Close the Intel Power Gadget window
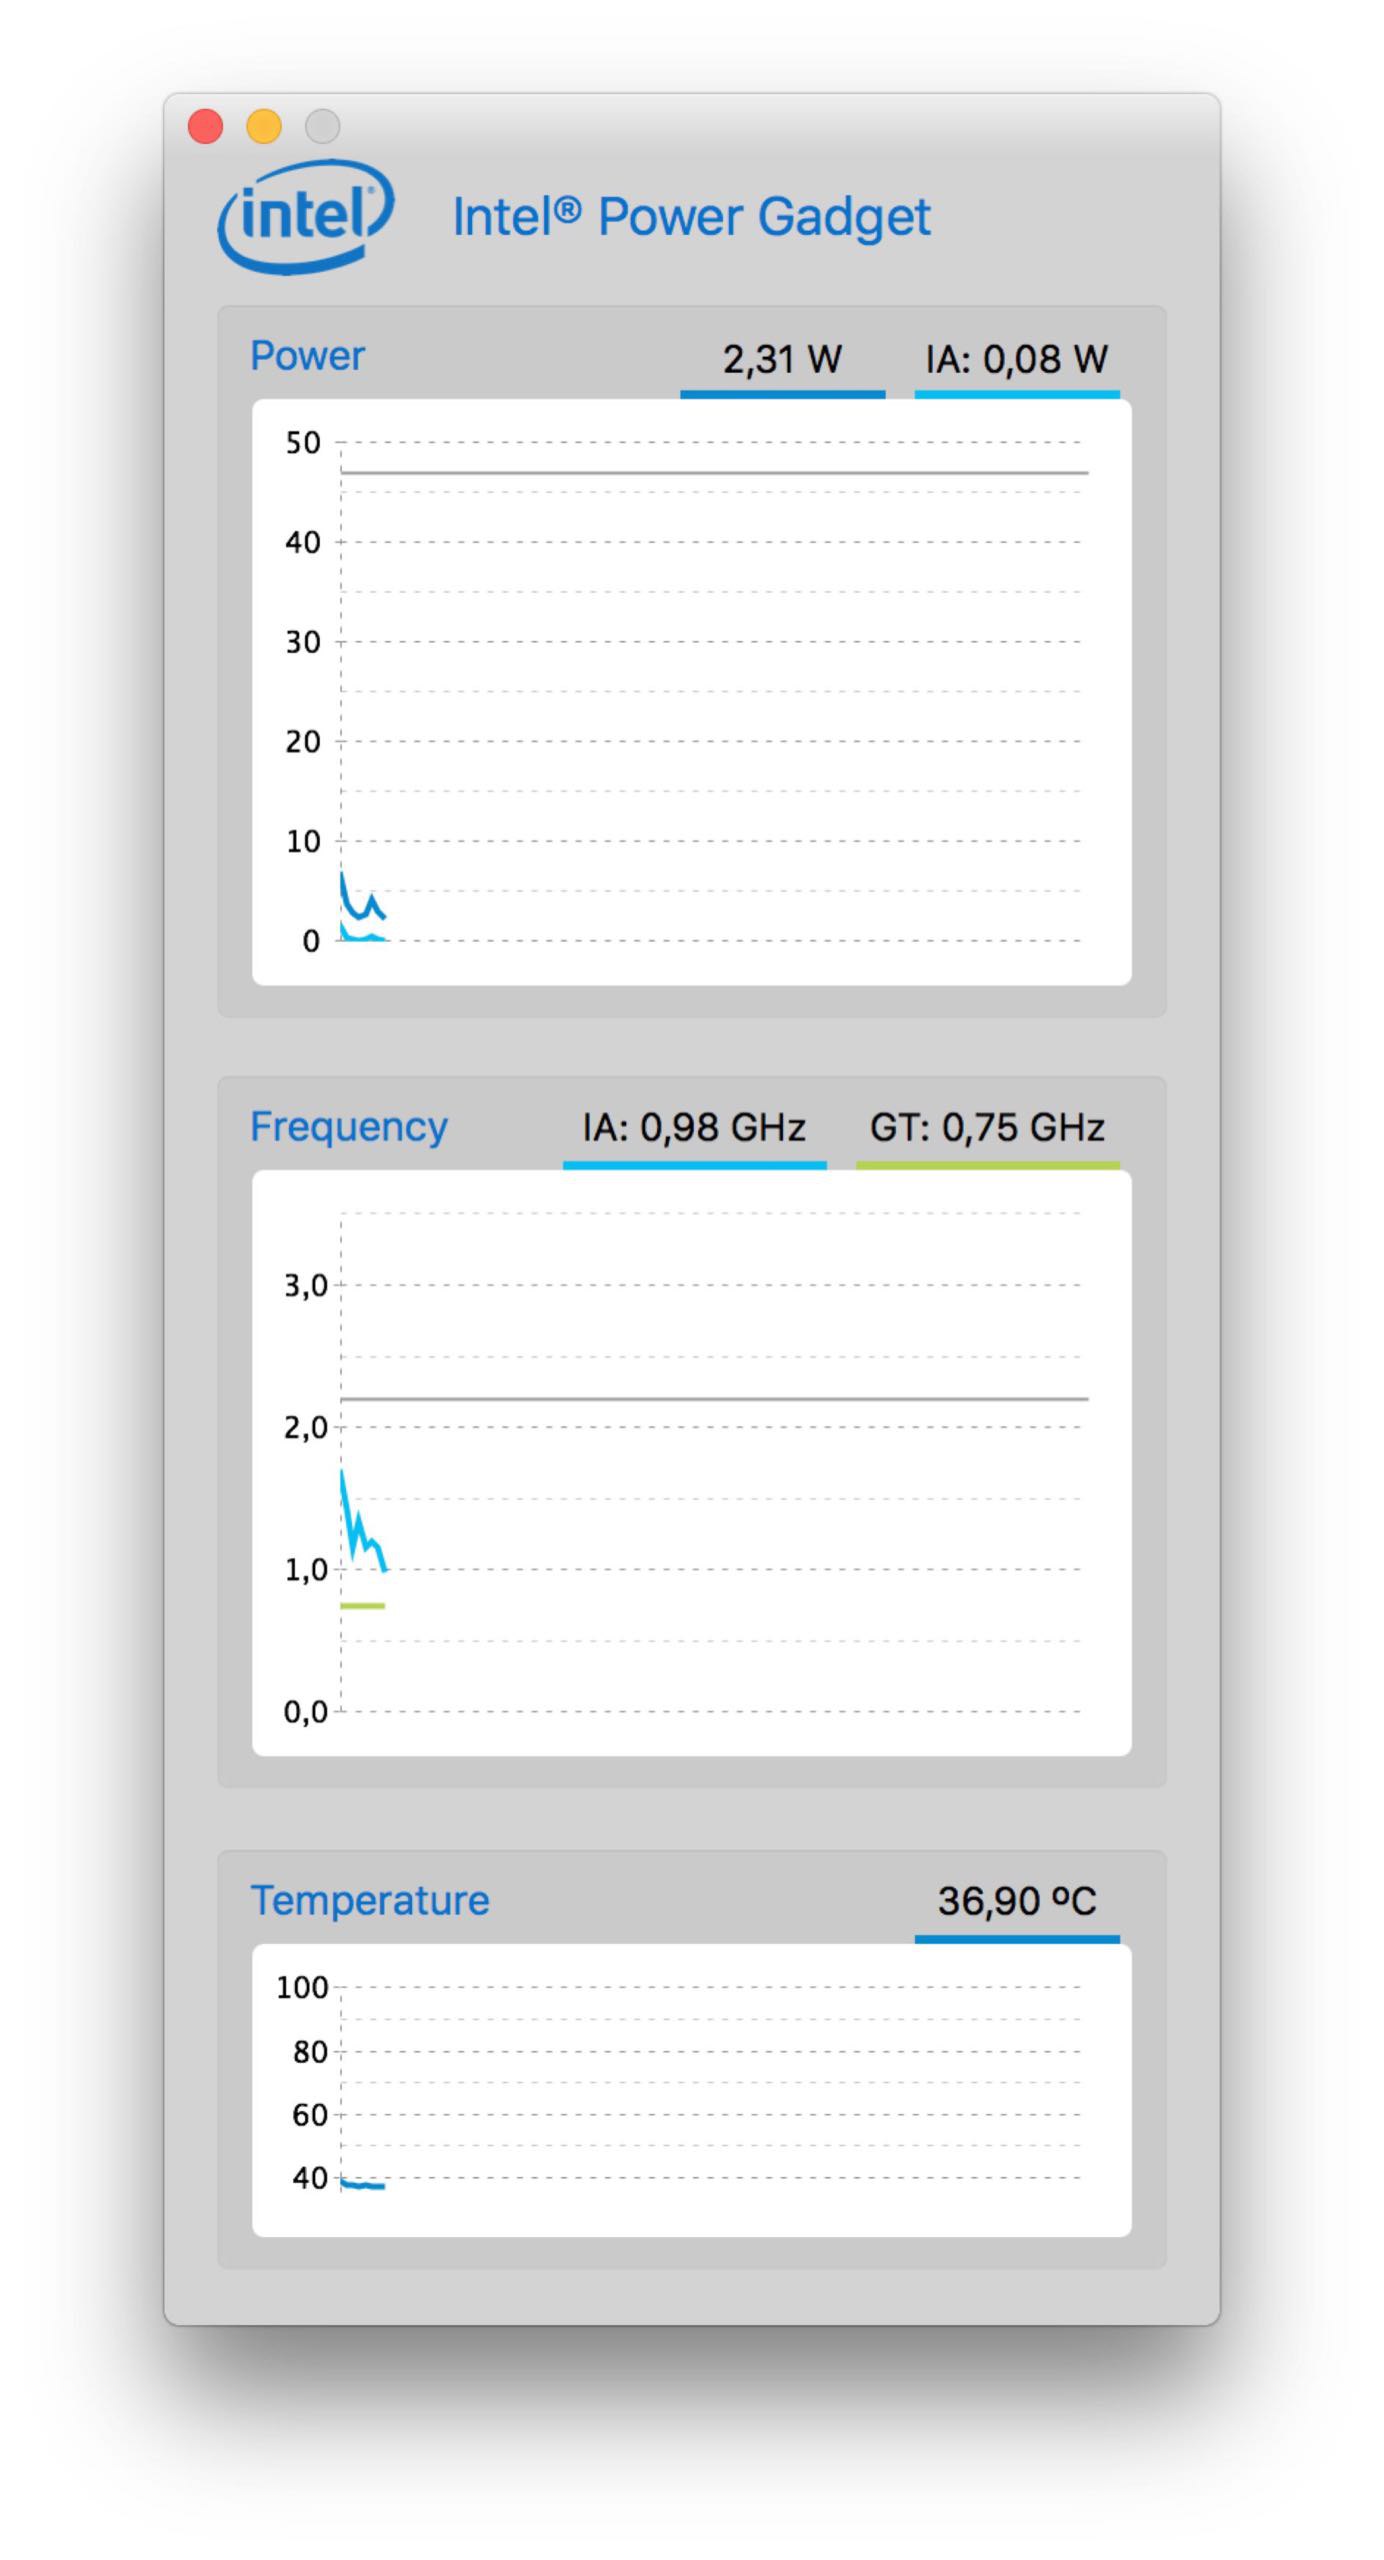Screen dimensions: 1384x2560 [x=205, y=127]
